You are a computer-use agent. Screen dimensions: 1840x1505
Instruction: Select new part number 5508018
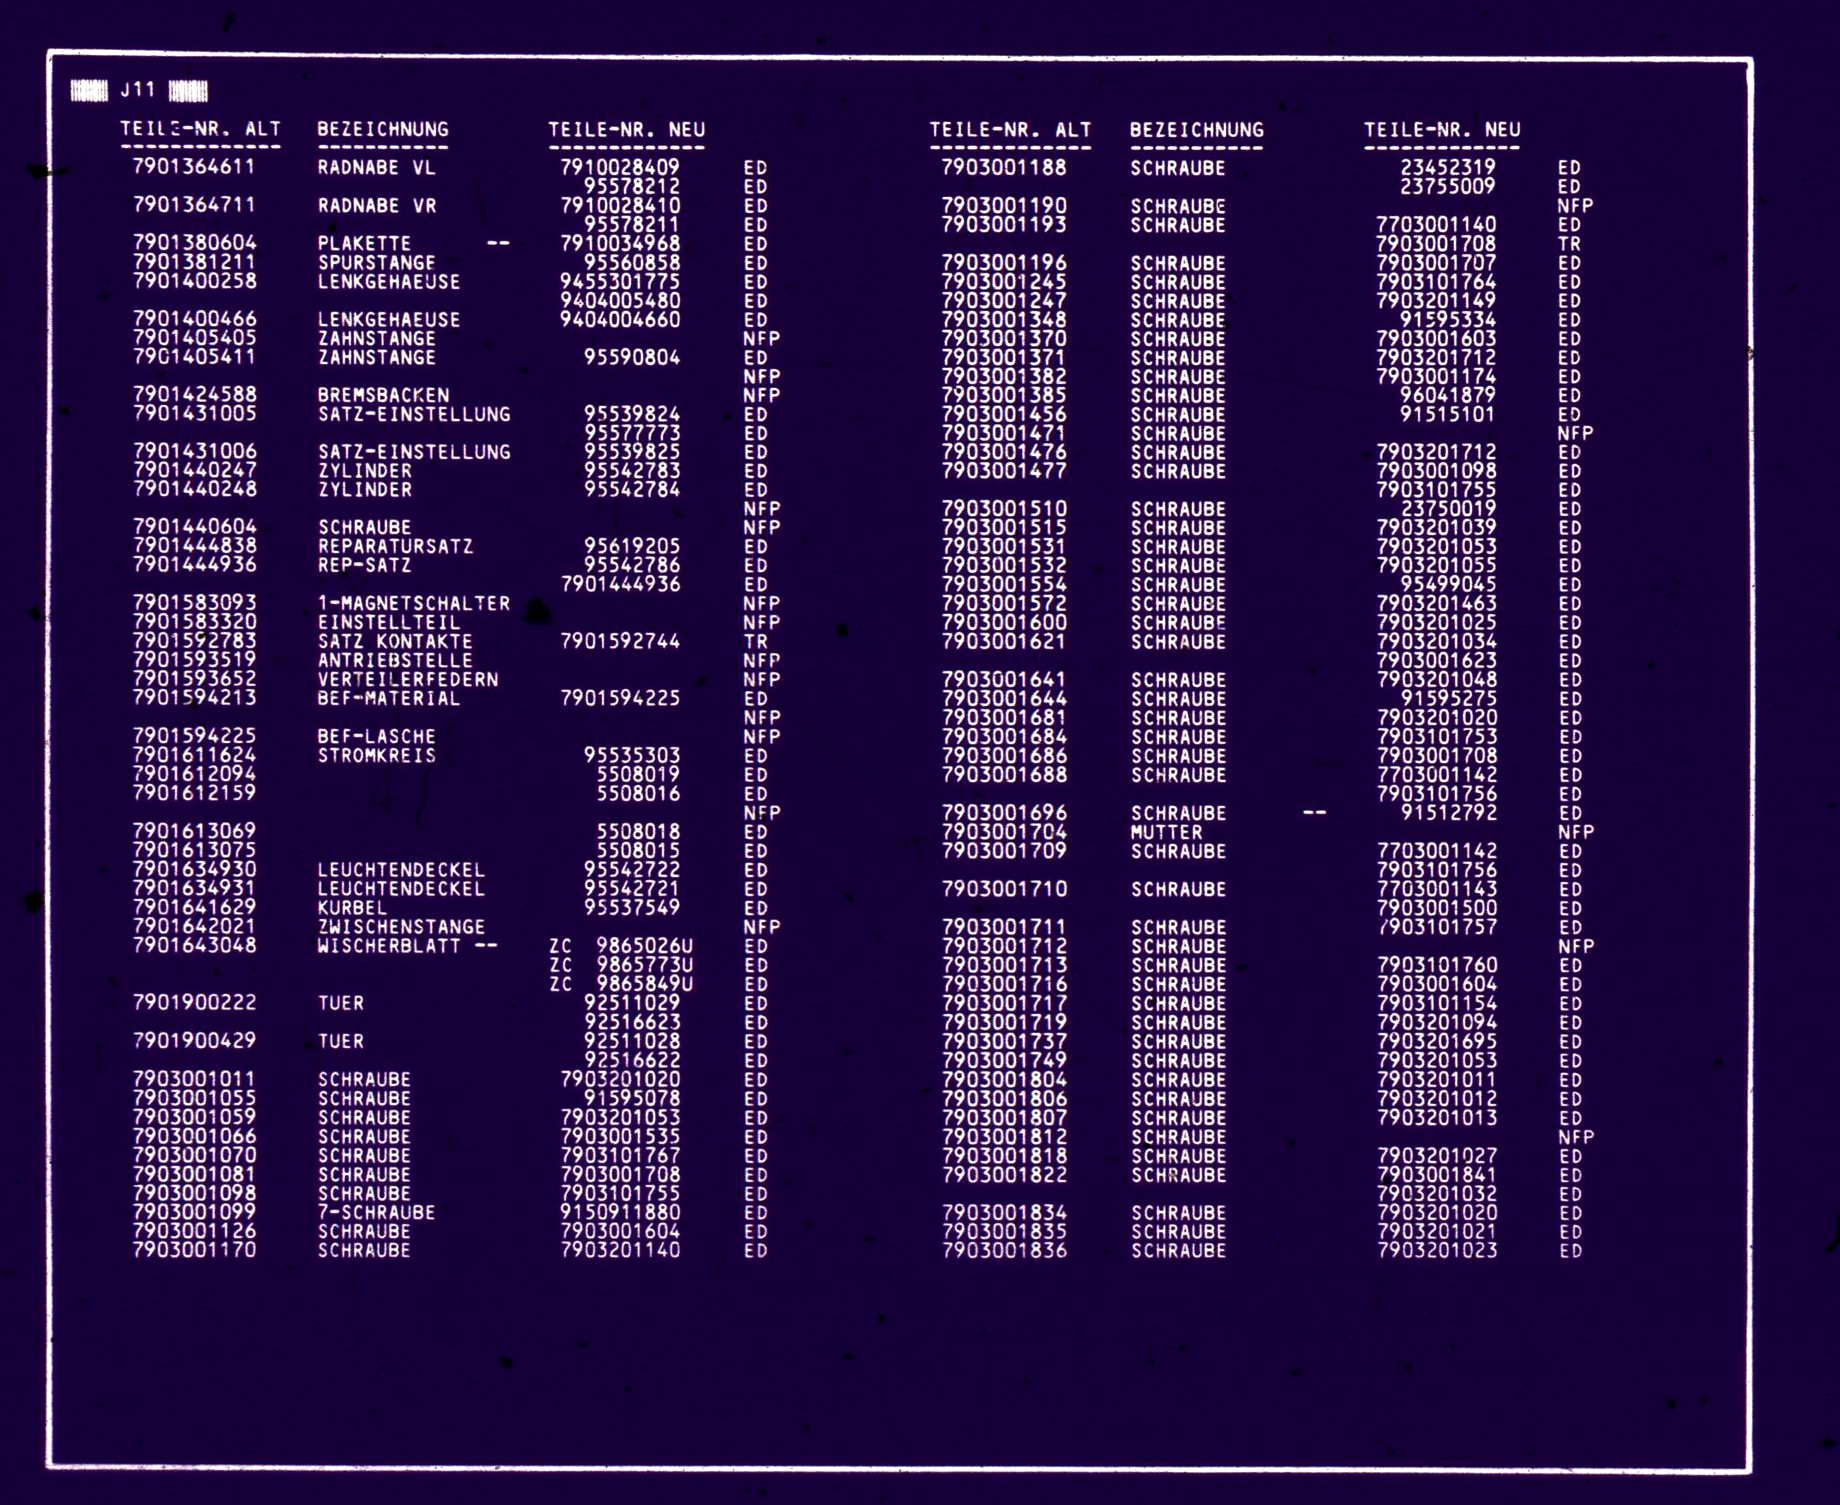pyautogui.click(x=638, y=831)
